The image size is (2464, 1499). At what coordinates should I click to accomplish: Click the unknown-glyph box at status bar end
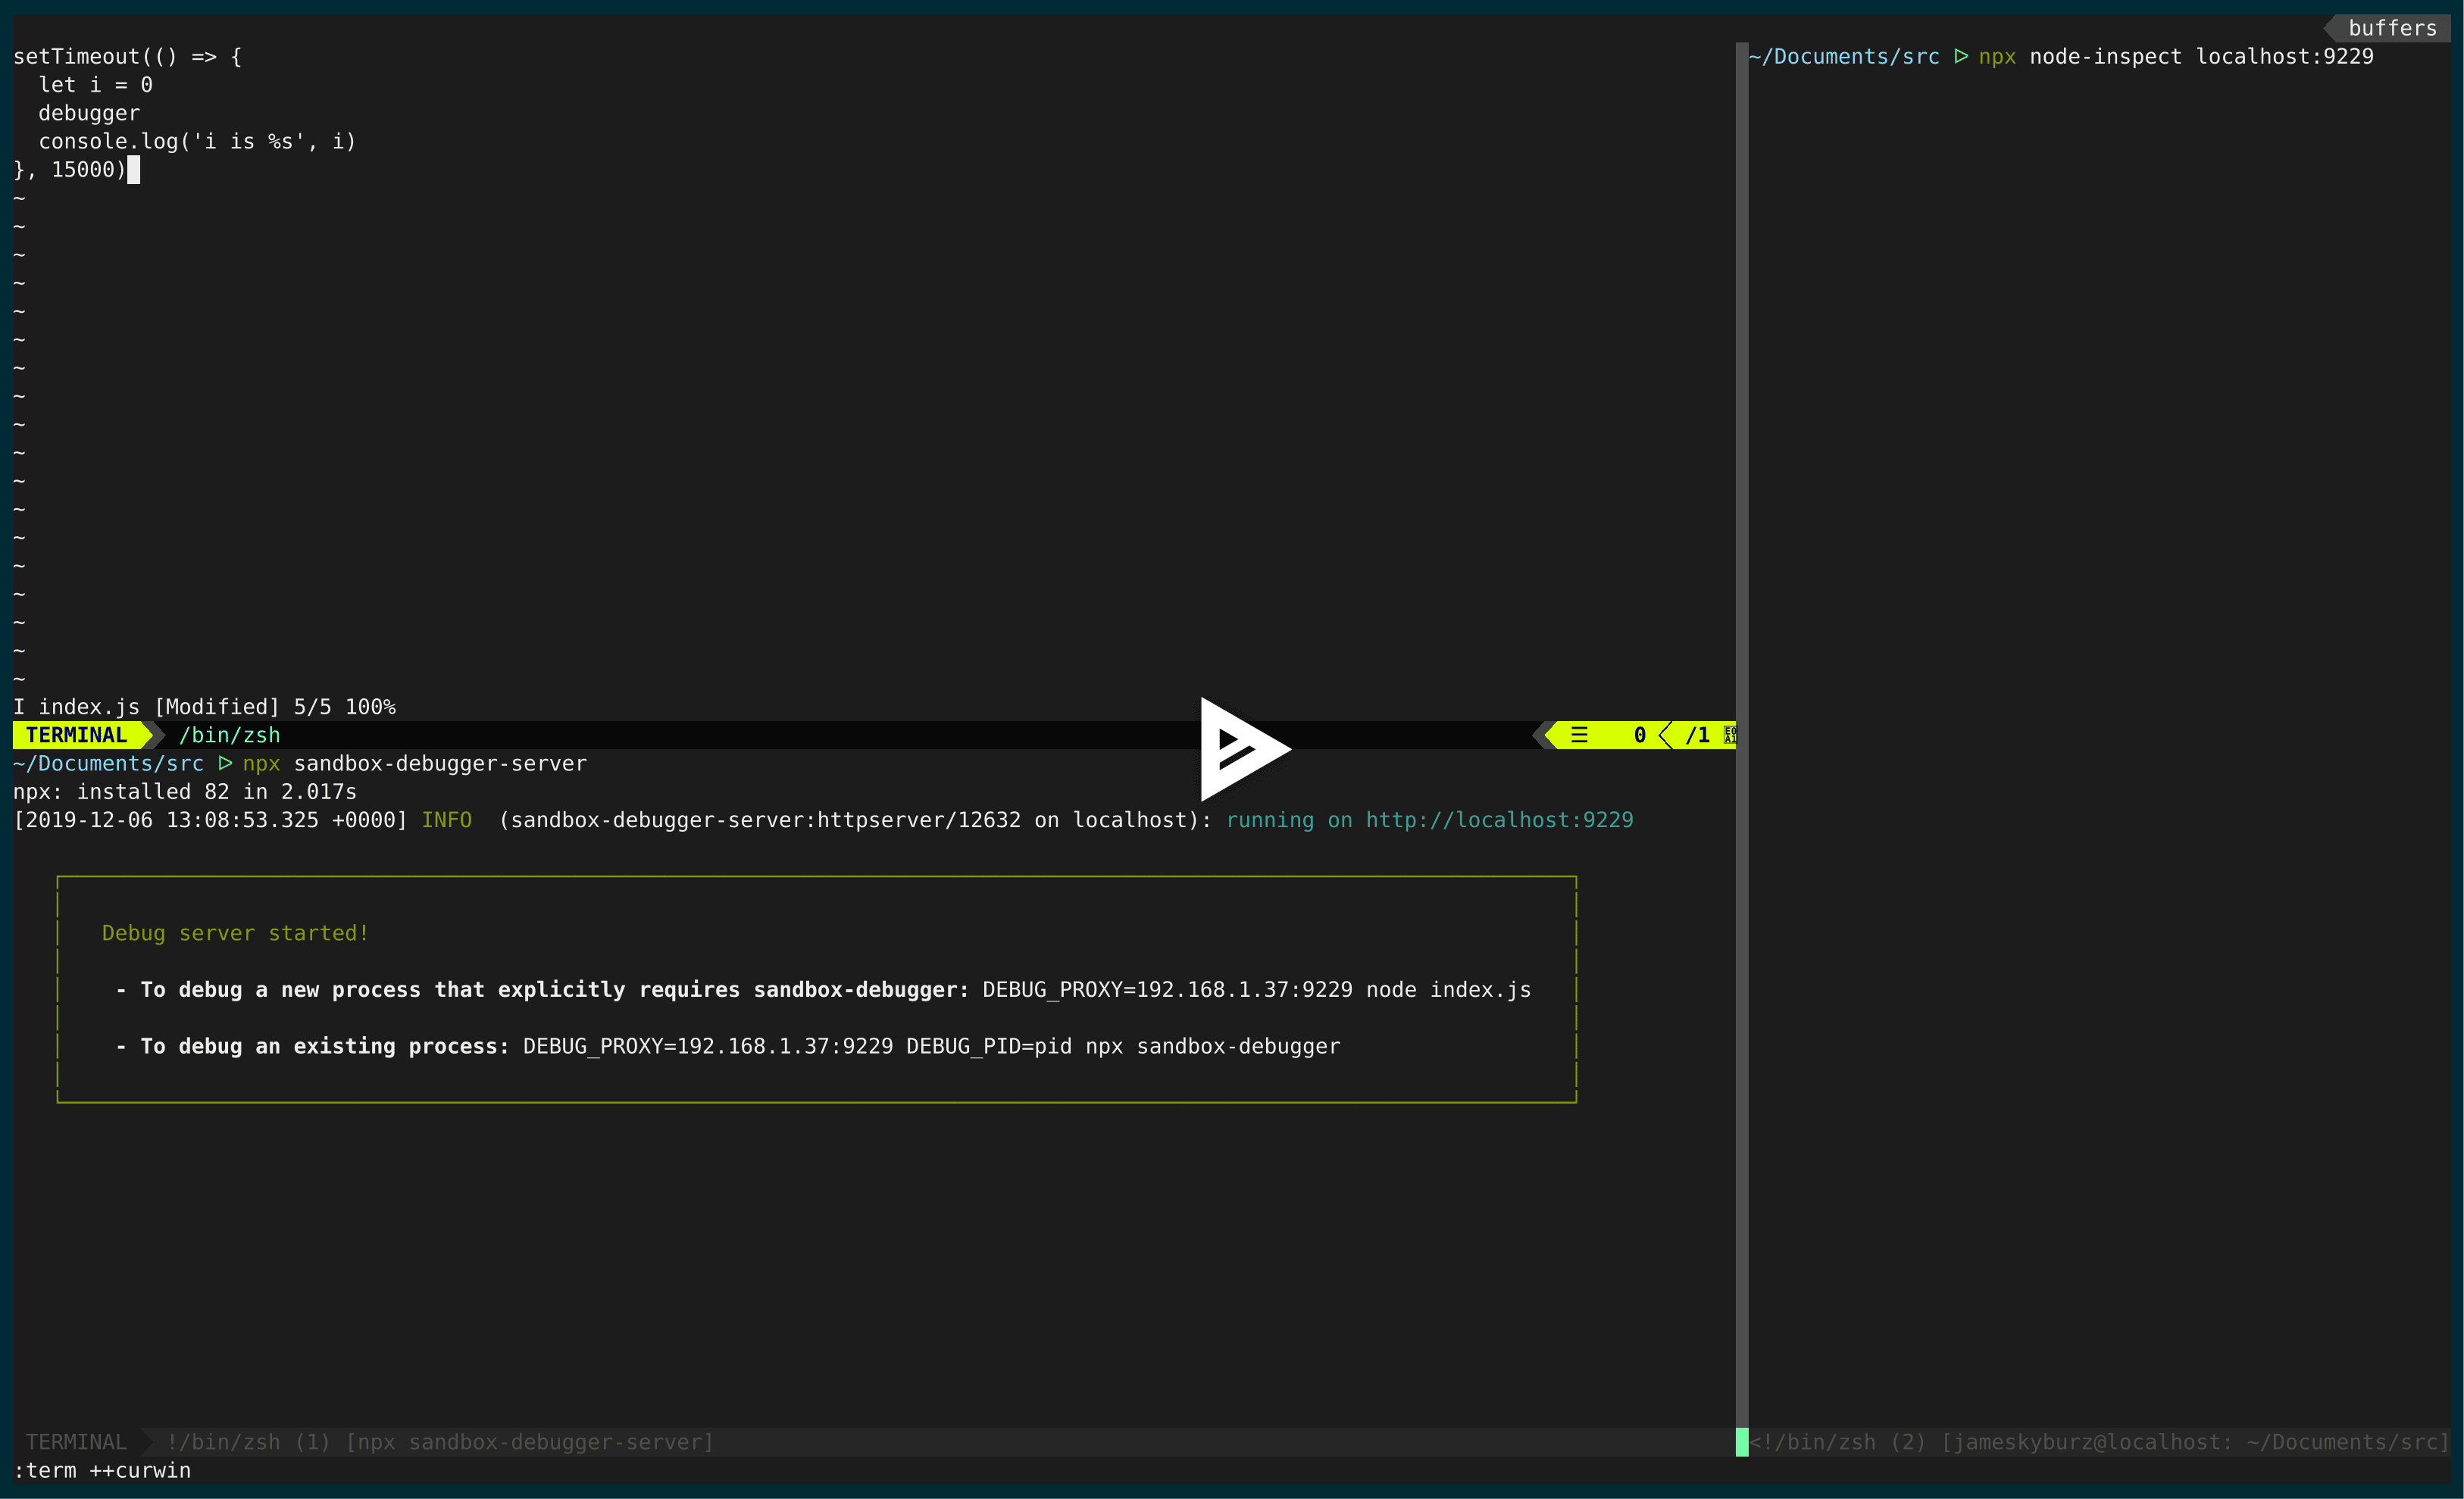1730,735
